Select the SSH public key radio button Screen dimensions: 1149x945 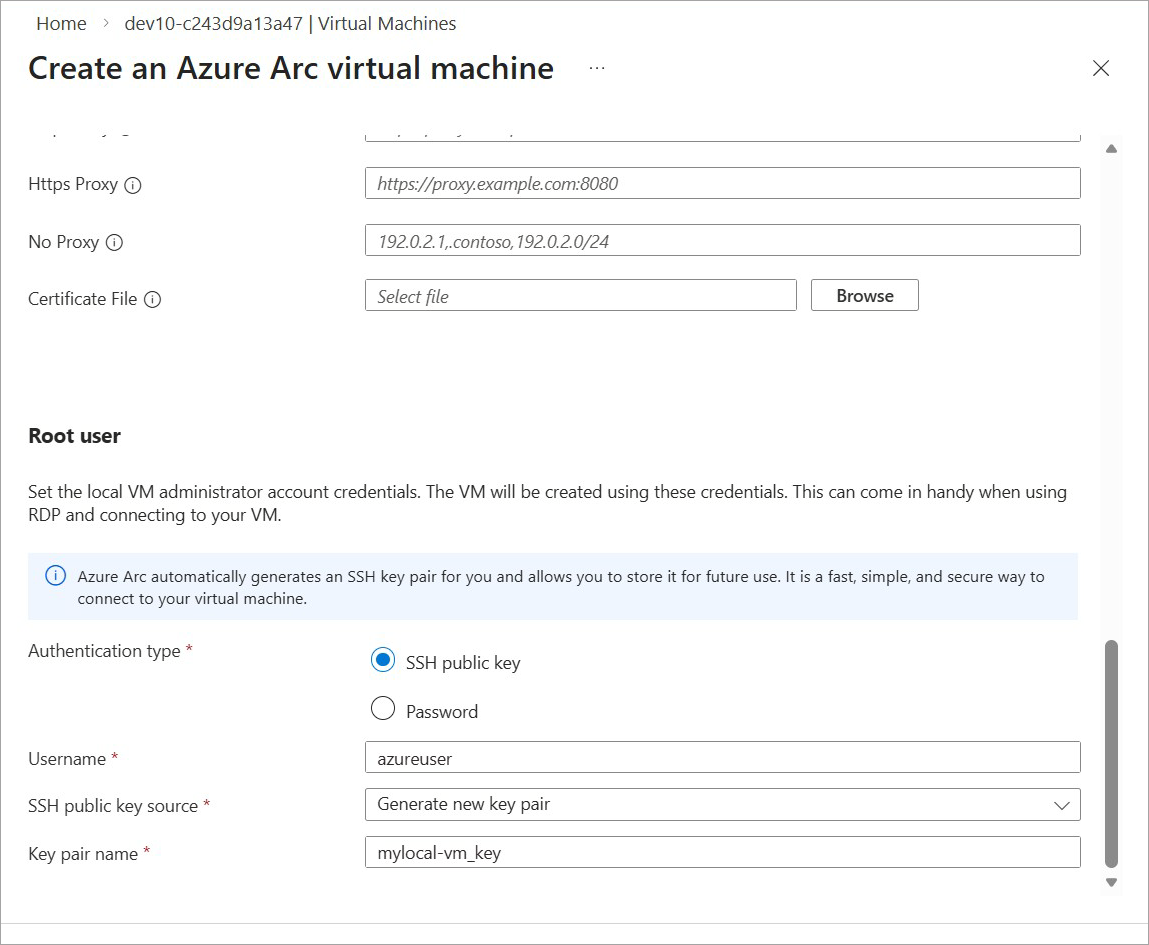point(383,661)
